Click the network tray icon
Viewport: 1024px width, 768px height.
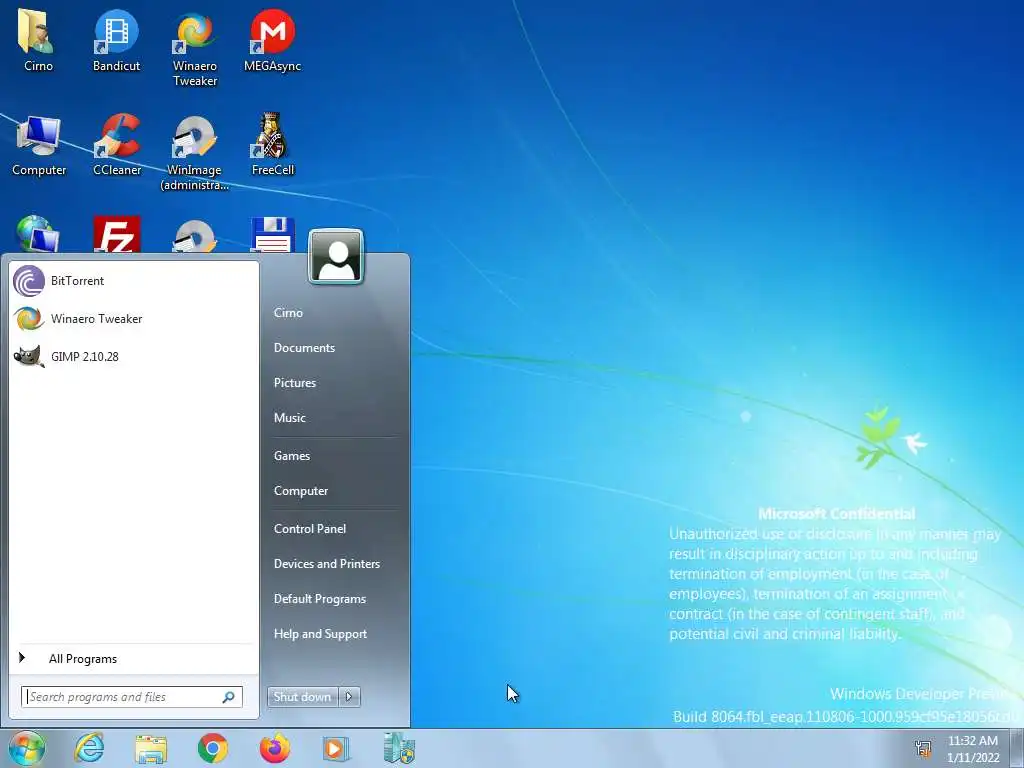click(x=923, y=748)
